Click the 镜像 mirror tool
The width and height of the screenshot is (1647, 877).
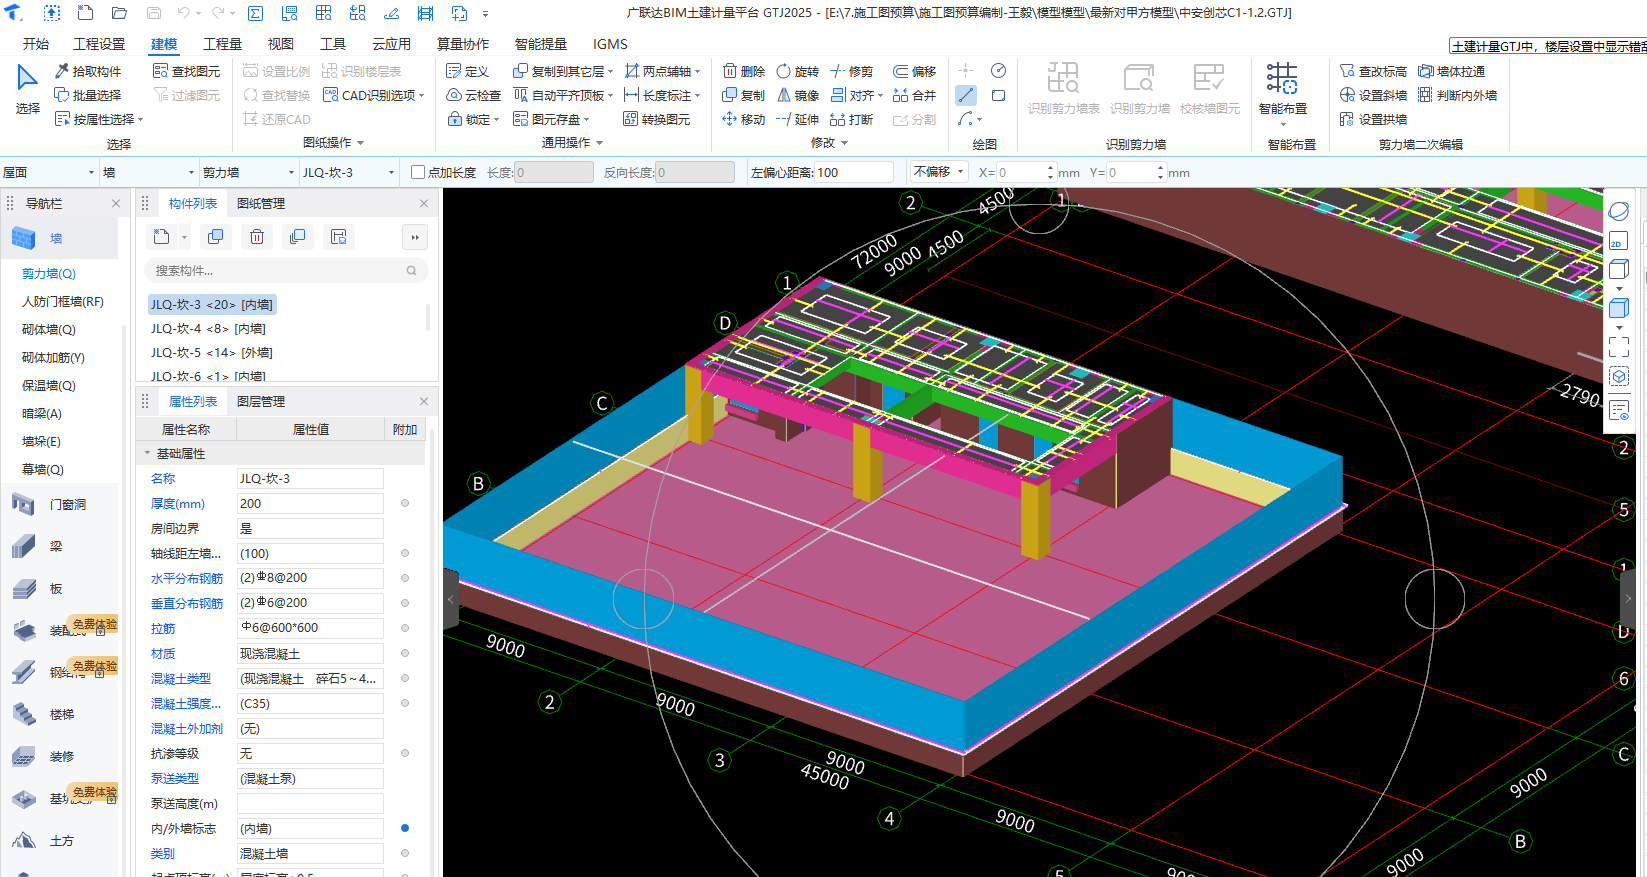798,95
